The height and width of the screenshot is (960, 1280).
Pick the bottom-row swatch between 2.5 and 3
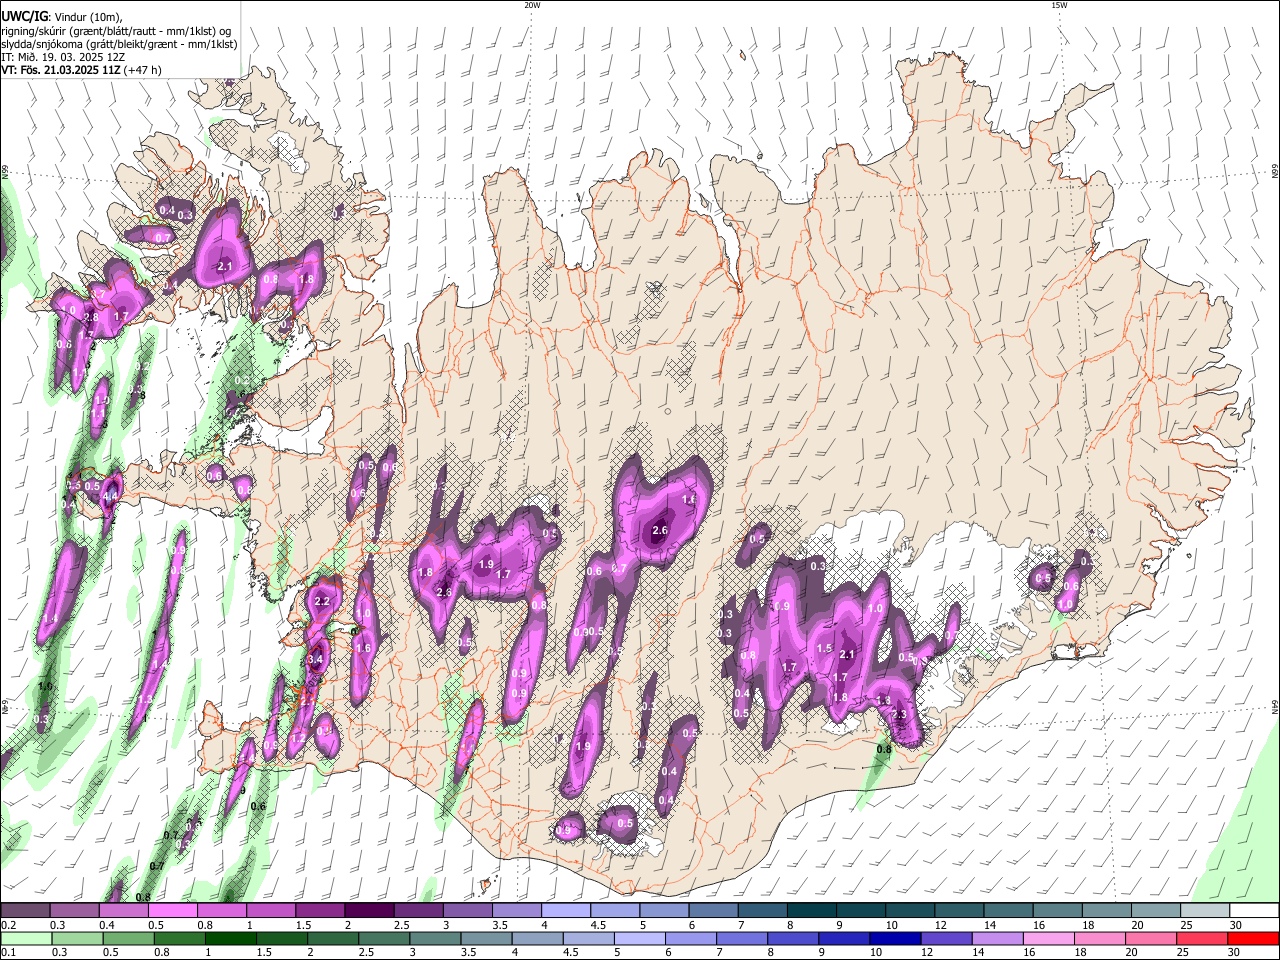pyautogui.click(x=383, y=939)
